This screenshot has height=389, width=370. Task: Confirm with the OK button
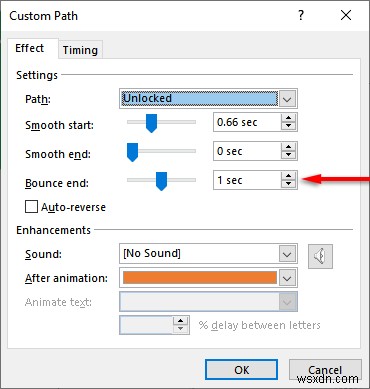[x=241, y=370]
